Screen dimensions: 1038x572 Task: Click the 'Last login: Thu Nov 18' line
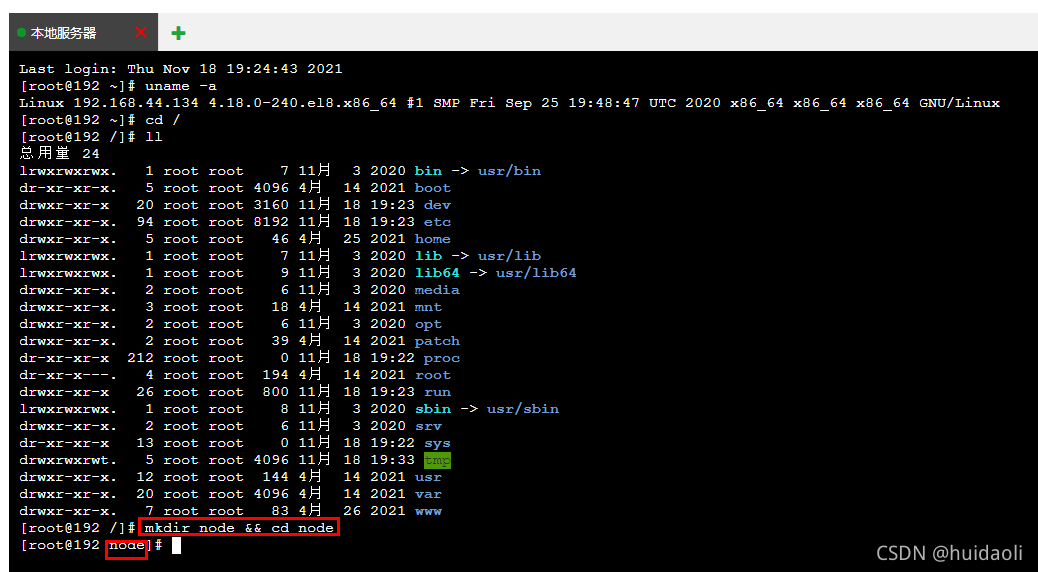coord(181,69)
